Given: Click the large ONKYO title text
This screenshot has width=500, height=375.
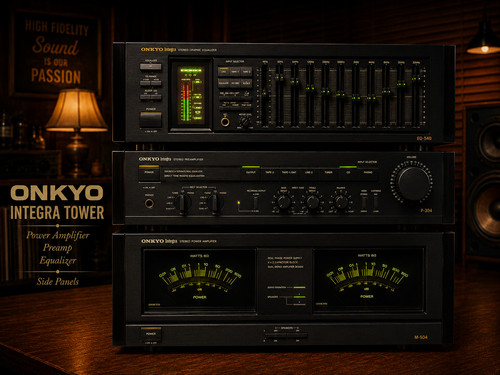Looking at the screenshot, I should [x=57, y=193].
